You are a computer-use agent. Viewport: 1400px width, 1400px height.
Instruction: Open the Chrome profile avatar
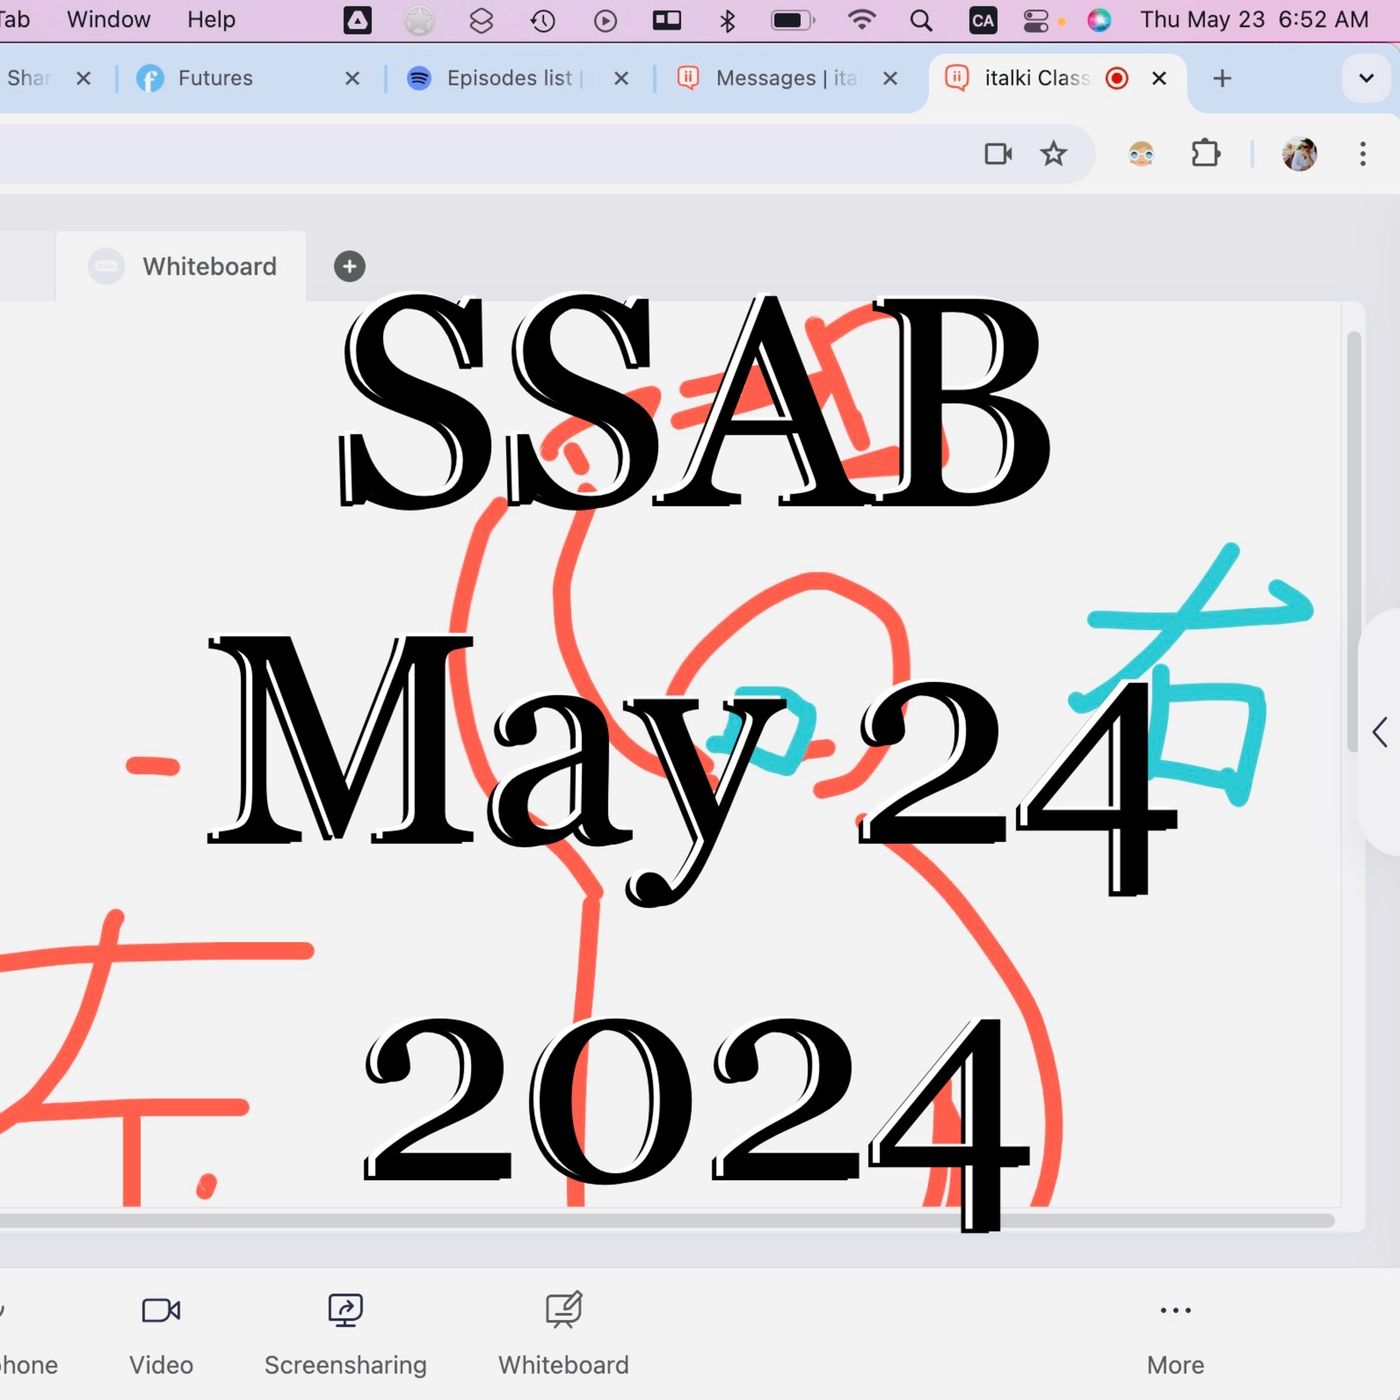(x=1299, y=154)
